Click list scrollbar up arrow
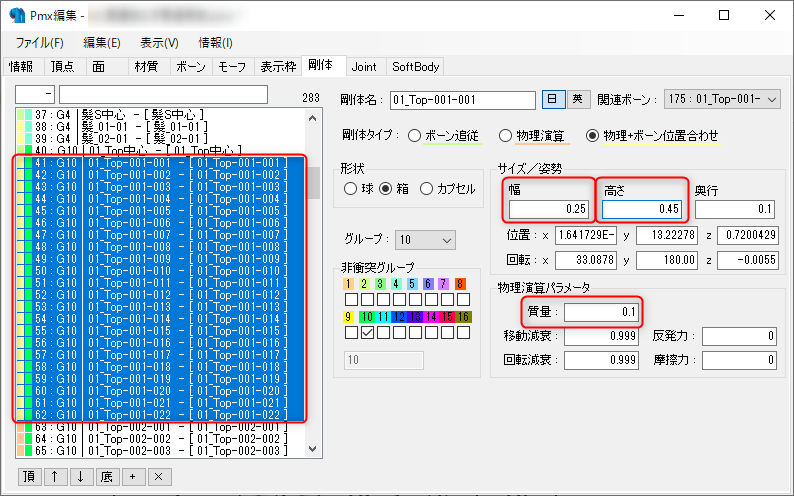The width and height of the screenshot is (794, 496). 312,118
